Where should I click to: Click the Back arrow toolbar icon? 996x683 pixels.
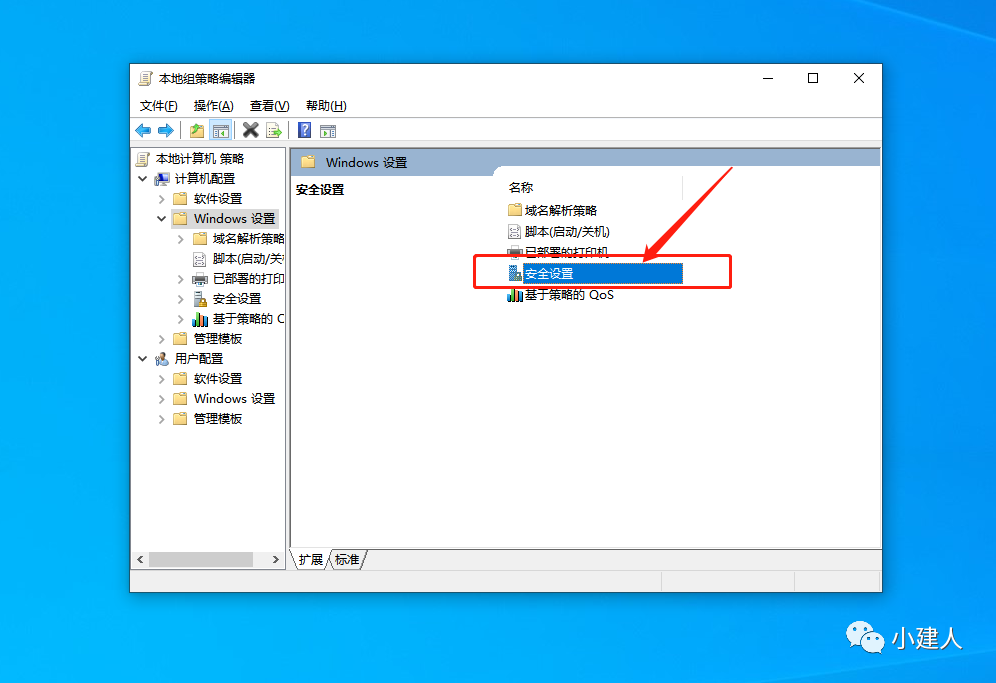[143, 131]
